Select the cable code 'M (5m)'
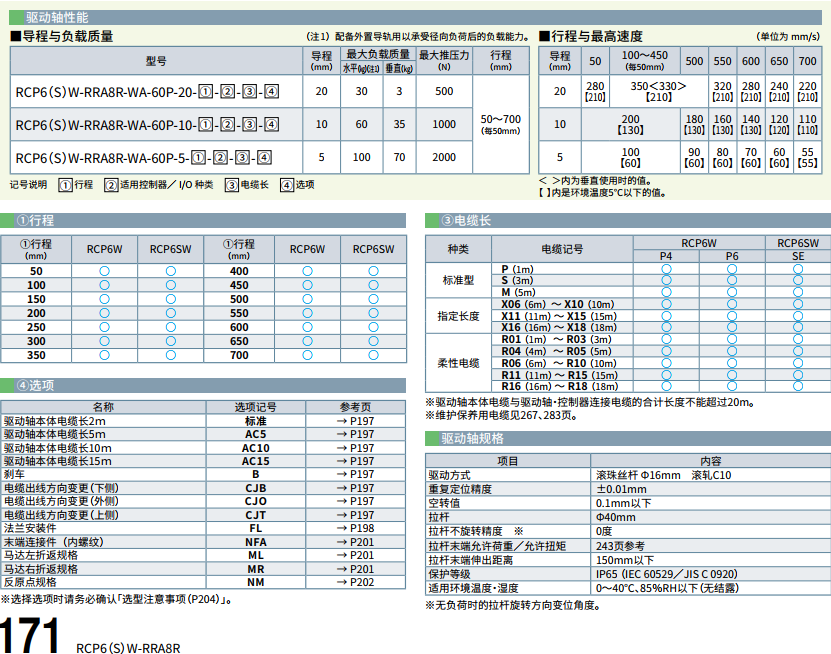Screen dimensions: 831x654 pyautogui.click(x=518, y=292)
